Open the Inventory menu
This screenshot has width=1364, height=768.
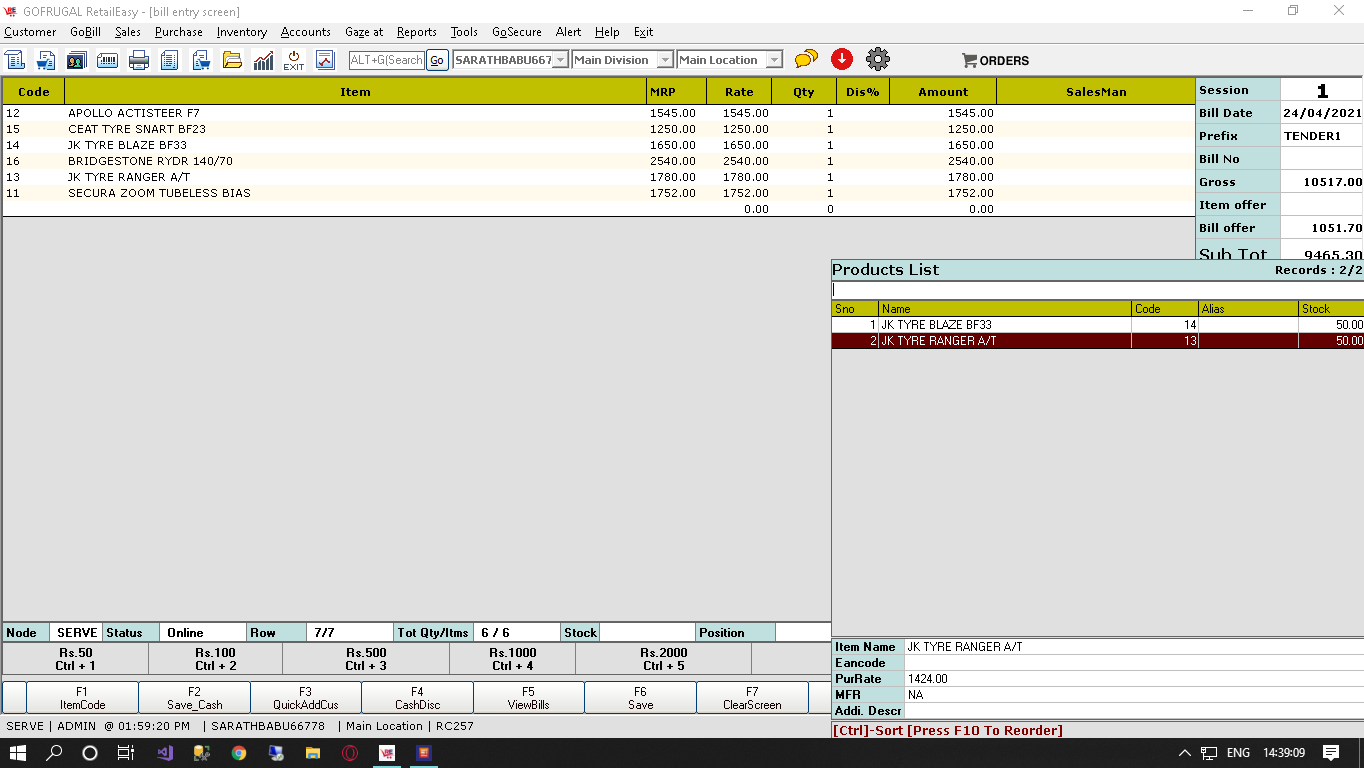click(x=241, y=32)
